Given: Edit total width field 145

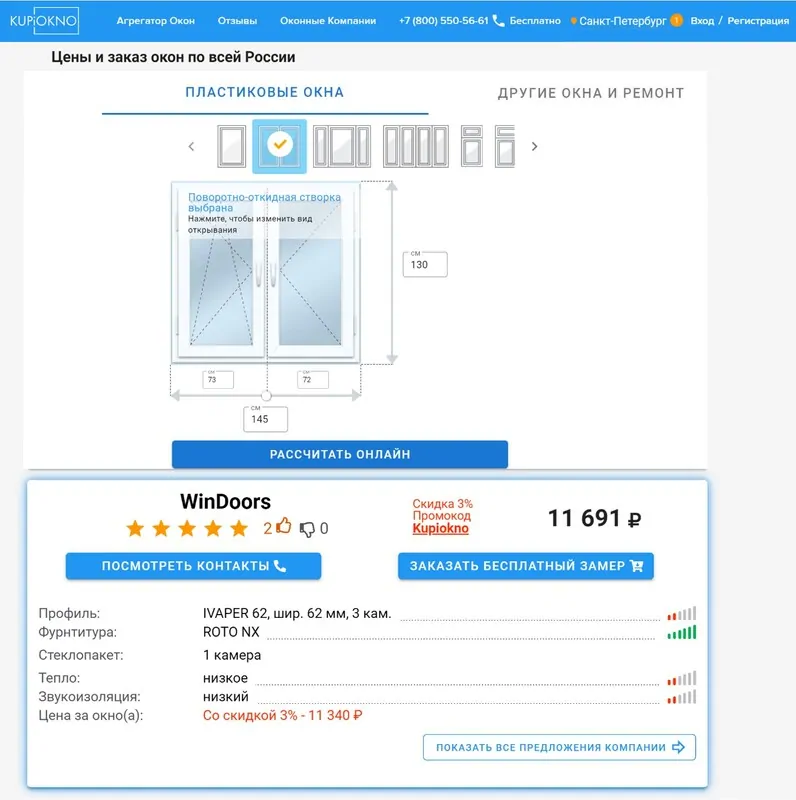Looking at the screenshot, I should pyautogui.click(x=265, y=419).
